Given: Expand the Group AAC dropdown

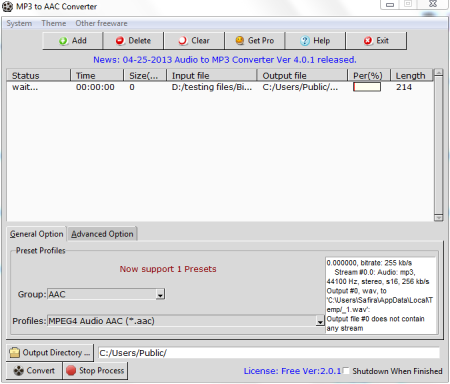Looking at the screenshot, I should (x=160, y=294).
